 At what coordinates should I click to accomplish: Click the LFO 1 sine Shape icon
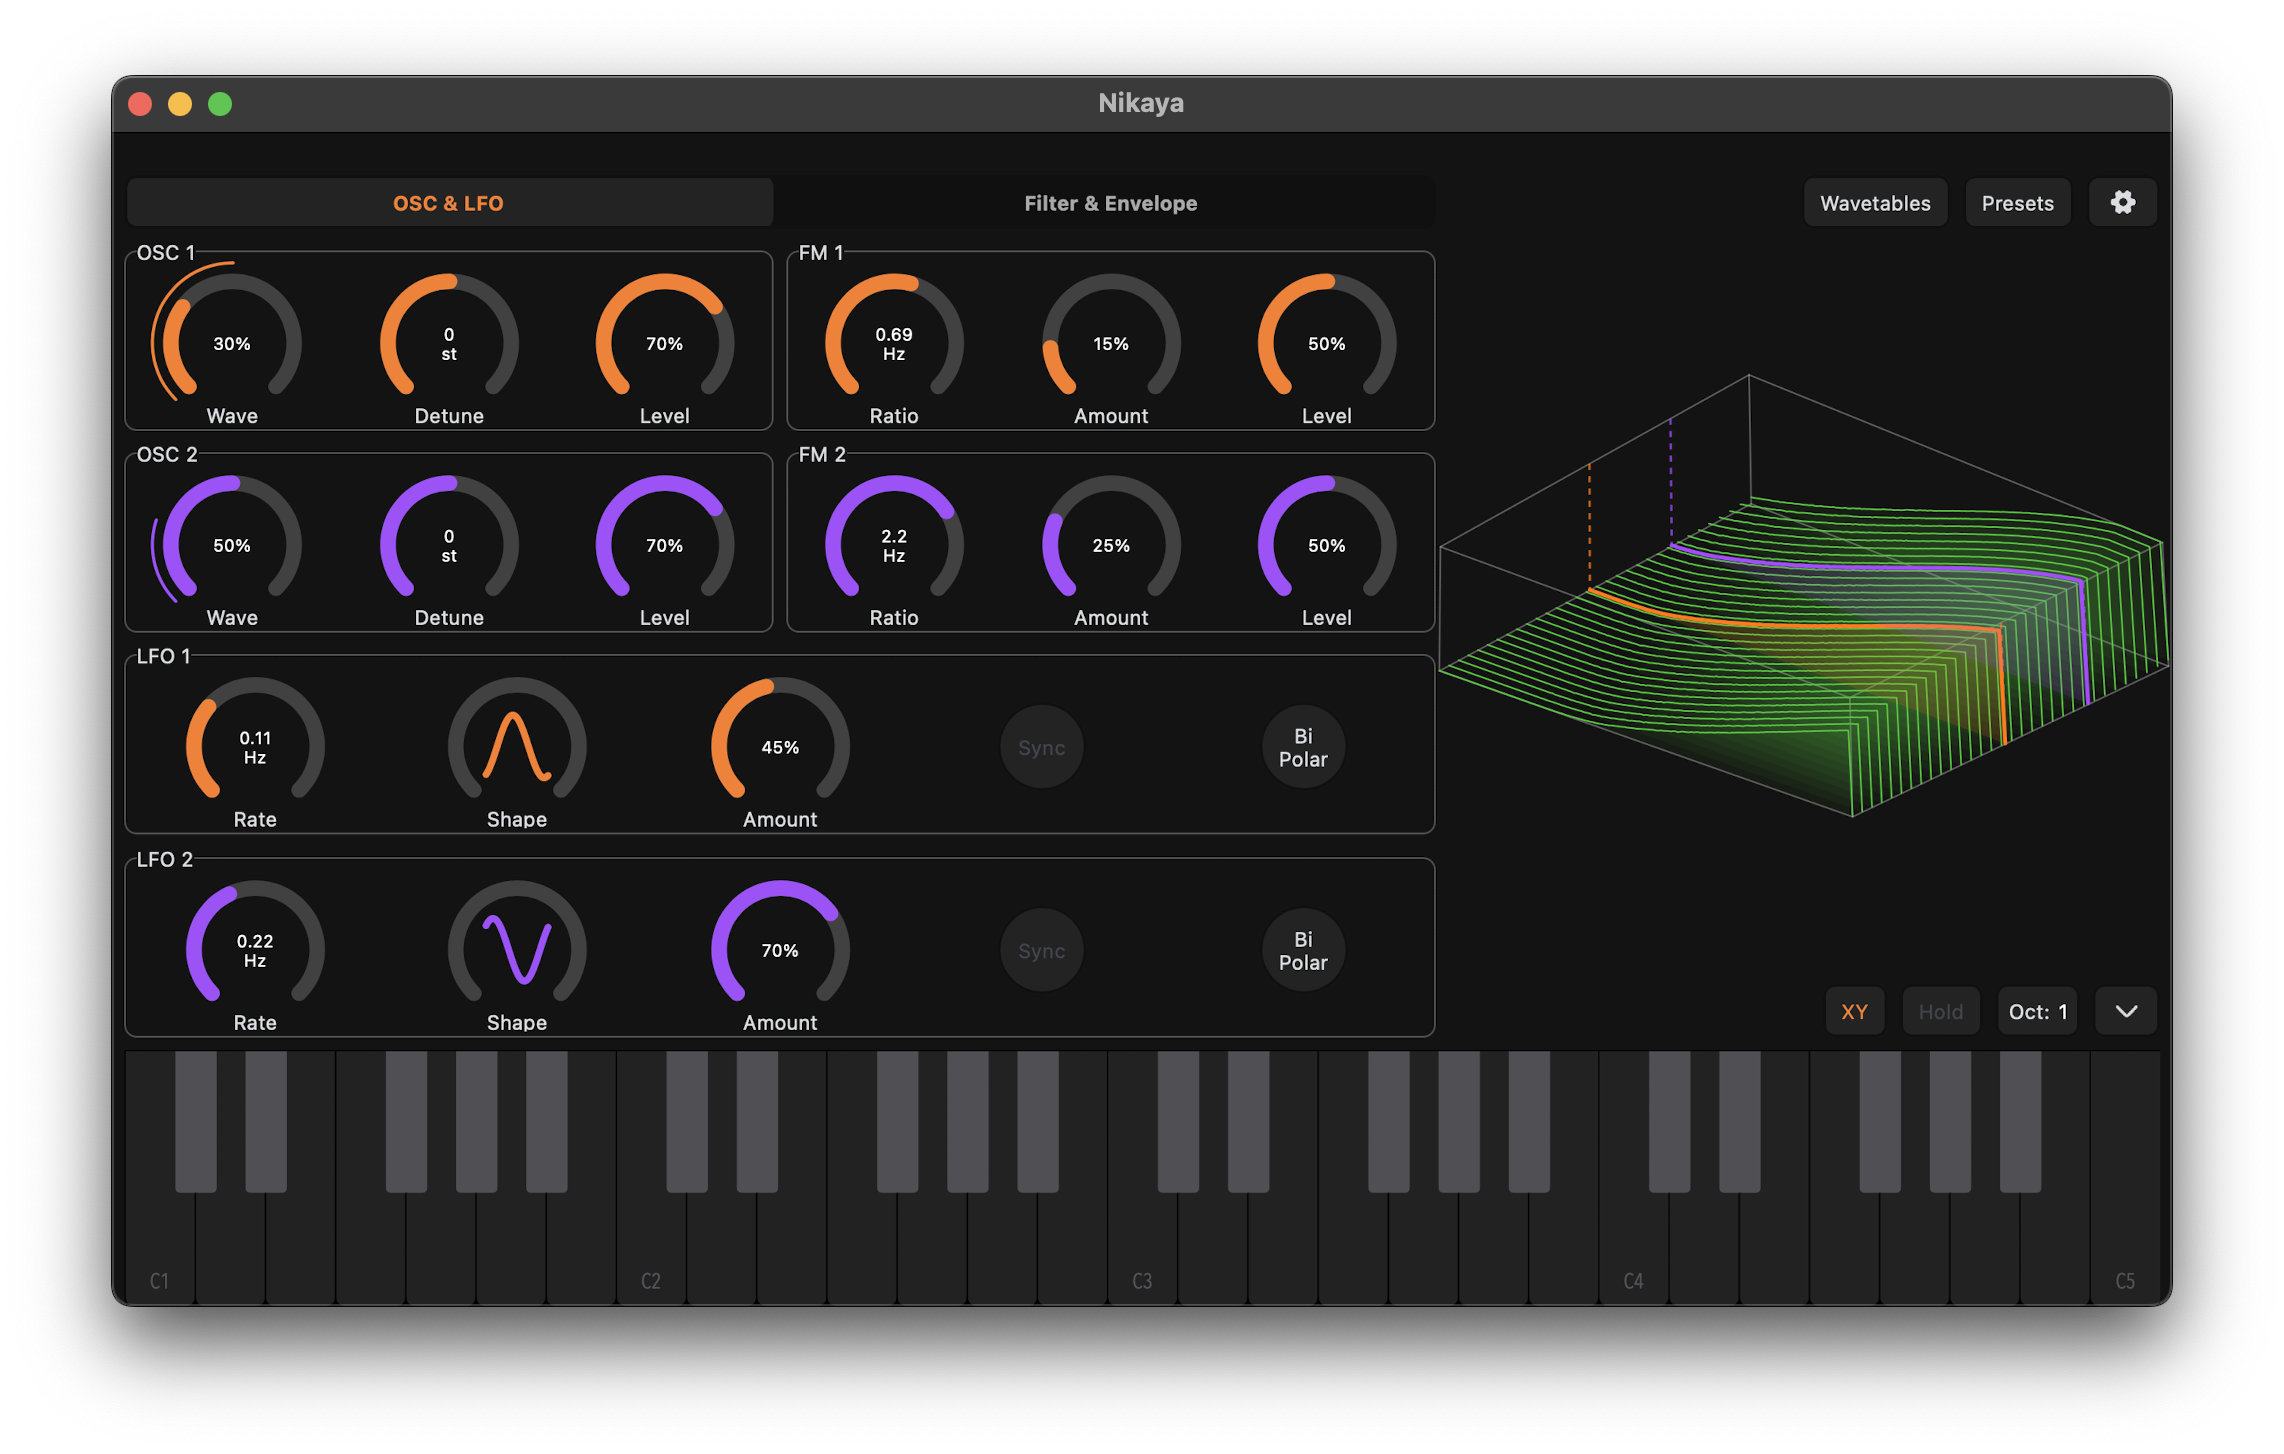pos(516,746)
